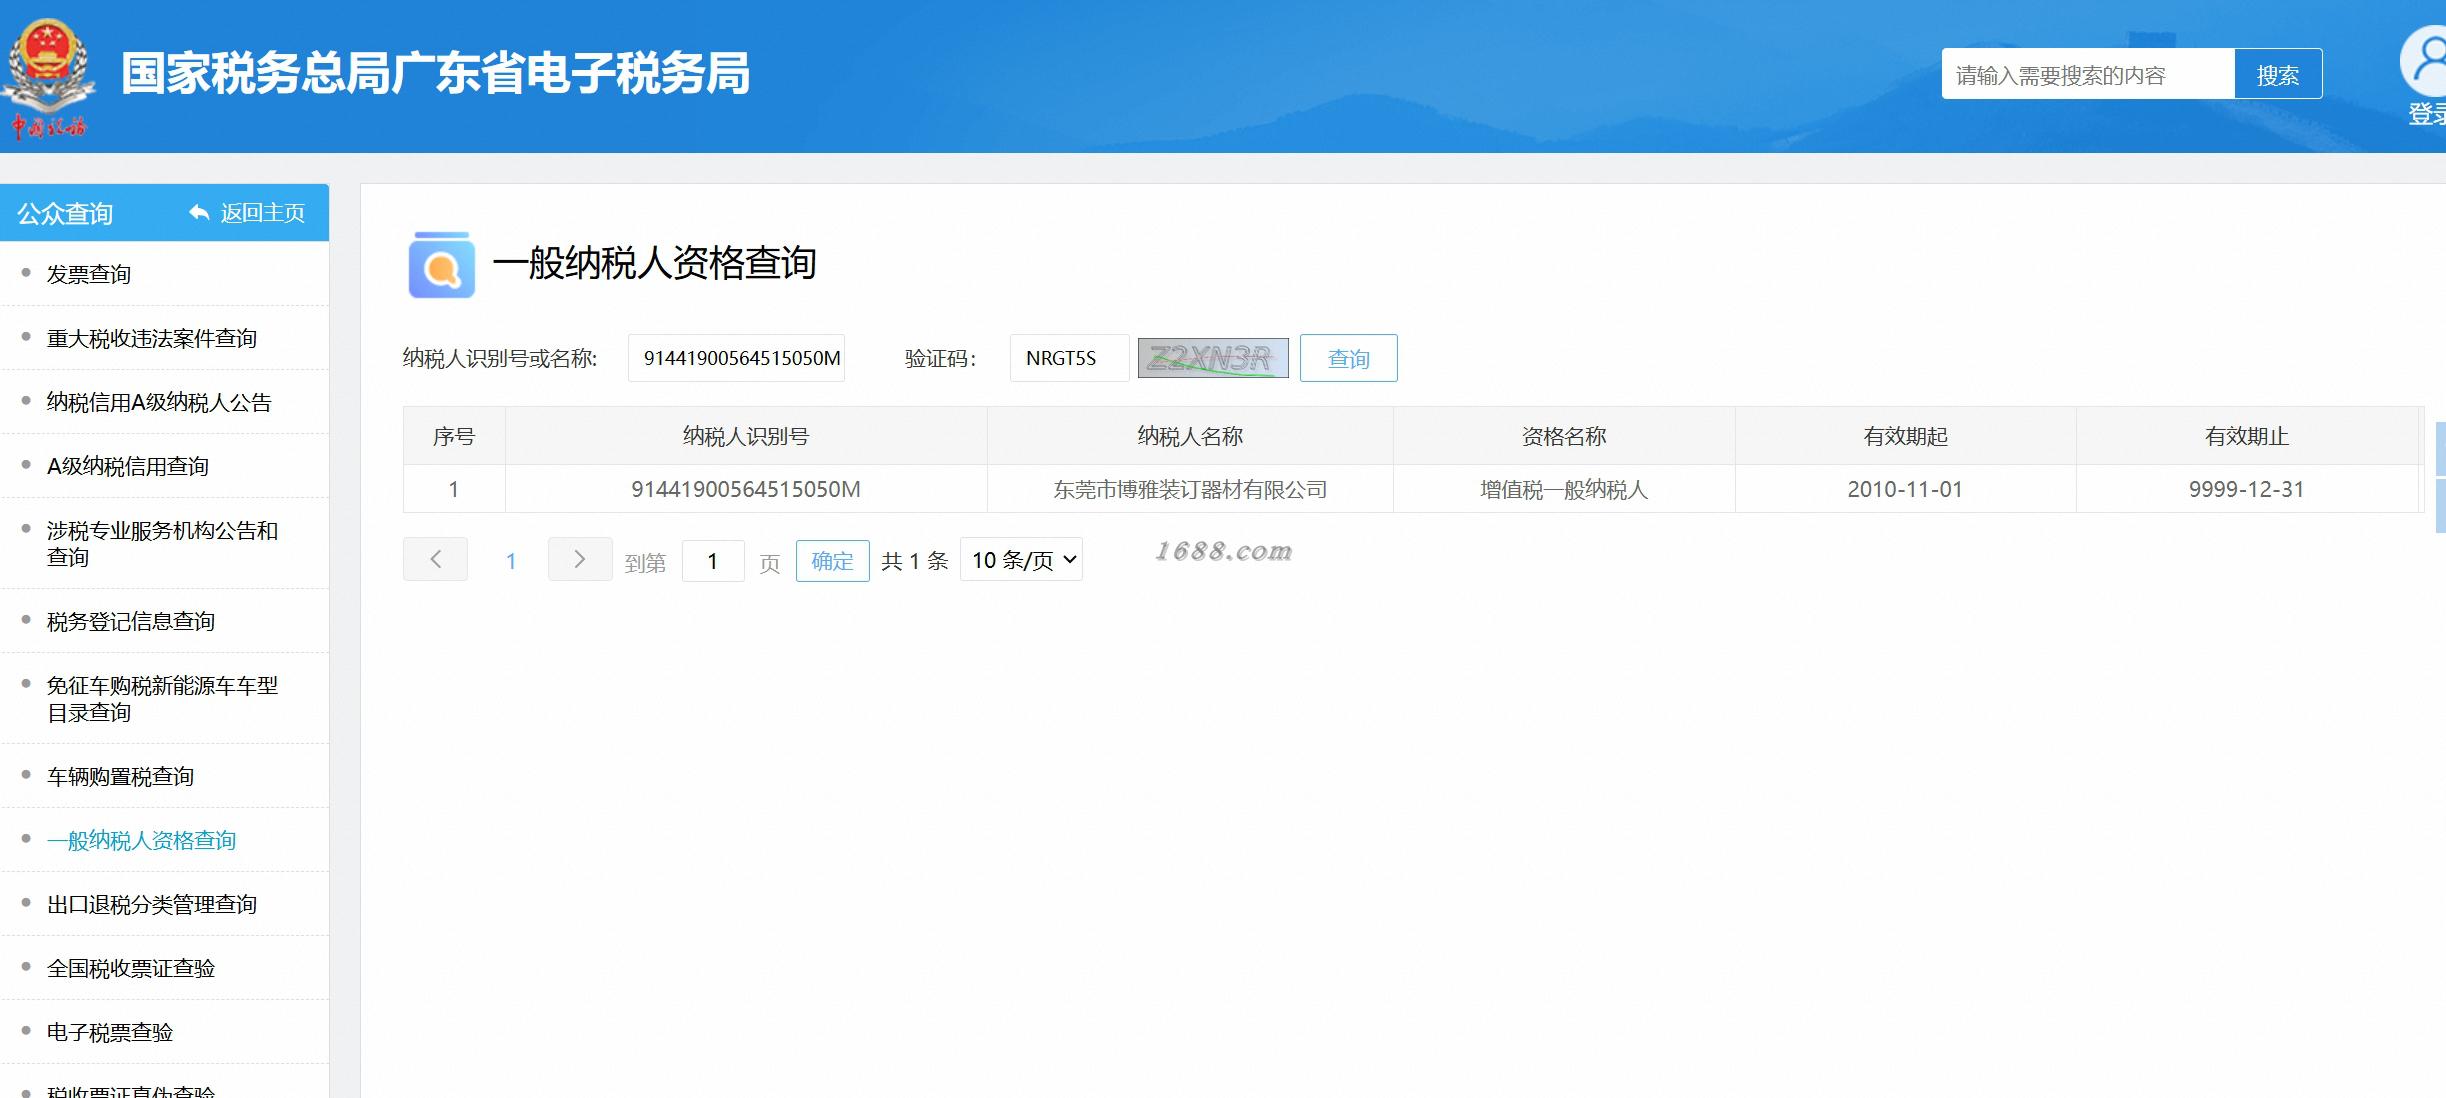Refresh the captcha image Z2XN3R

(x=1213, y=358)
